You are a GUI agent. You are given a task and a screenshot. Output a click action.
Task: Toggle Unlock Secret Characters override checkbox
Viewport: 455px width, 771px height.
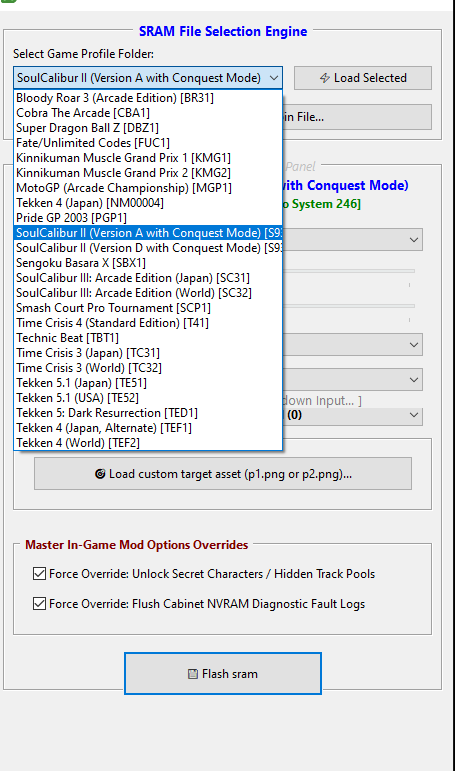(x=39, y=574)
